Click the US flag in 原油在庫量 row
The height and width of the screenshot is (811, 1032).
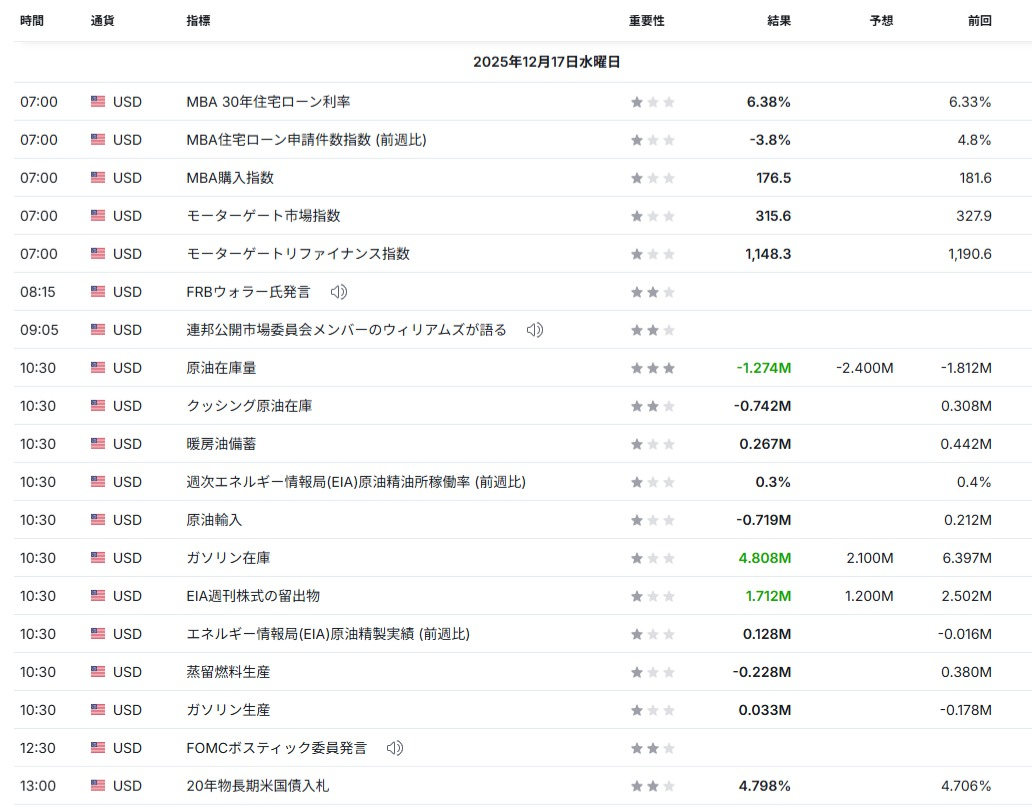pyautogui.click(x=98, y=368)
